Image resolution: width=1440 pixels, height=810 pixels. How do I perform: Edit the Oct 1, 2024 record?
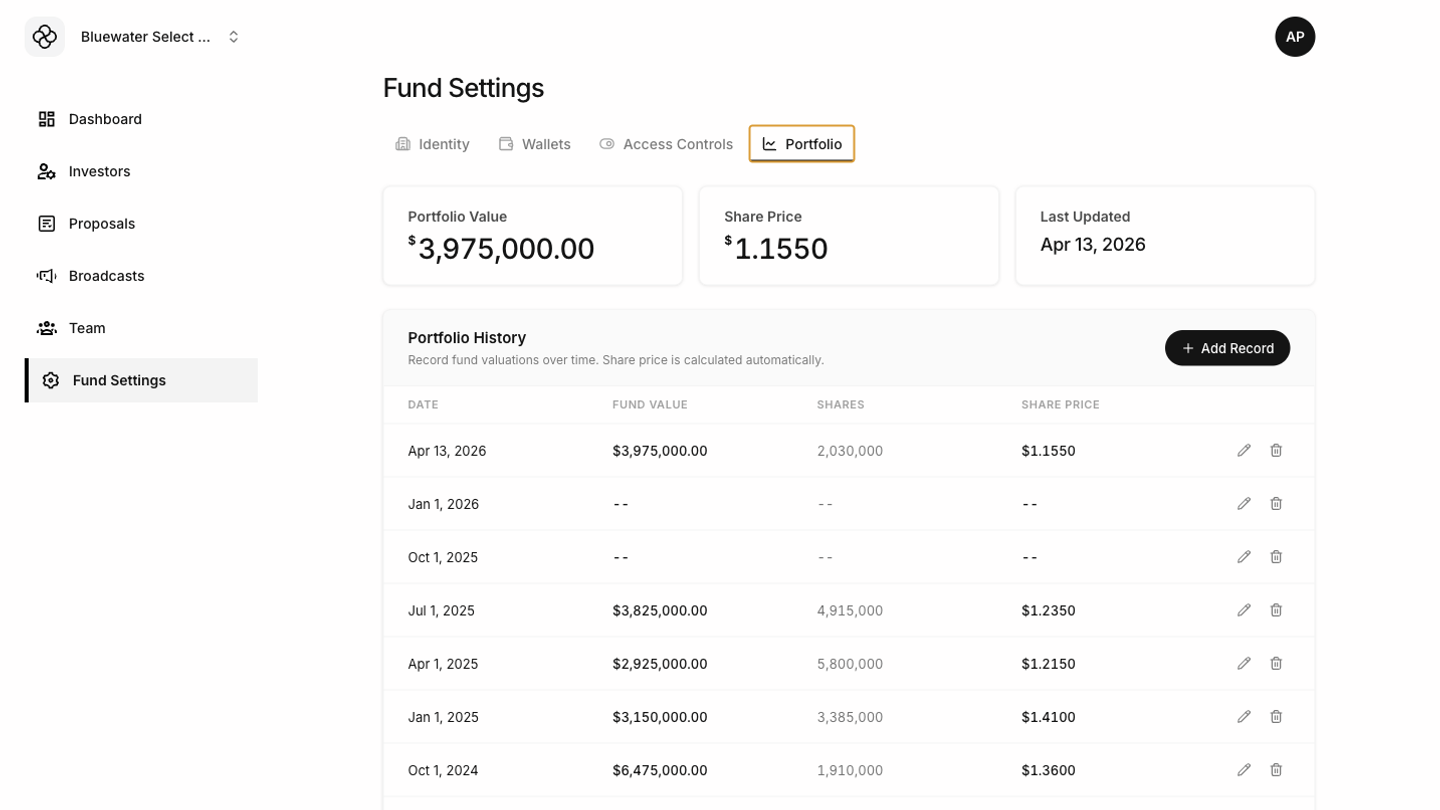(1244, 770)
